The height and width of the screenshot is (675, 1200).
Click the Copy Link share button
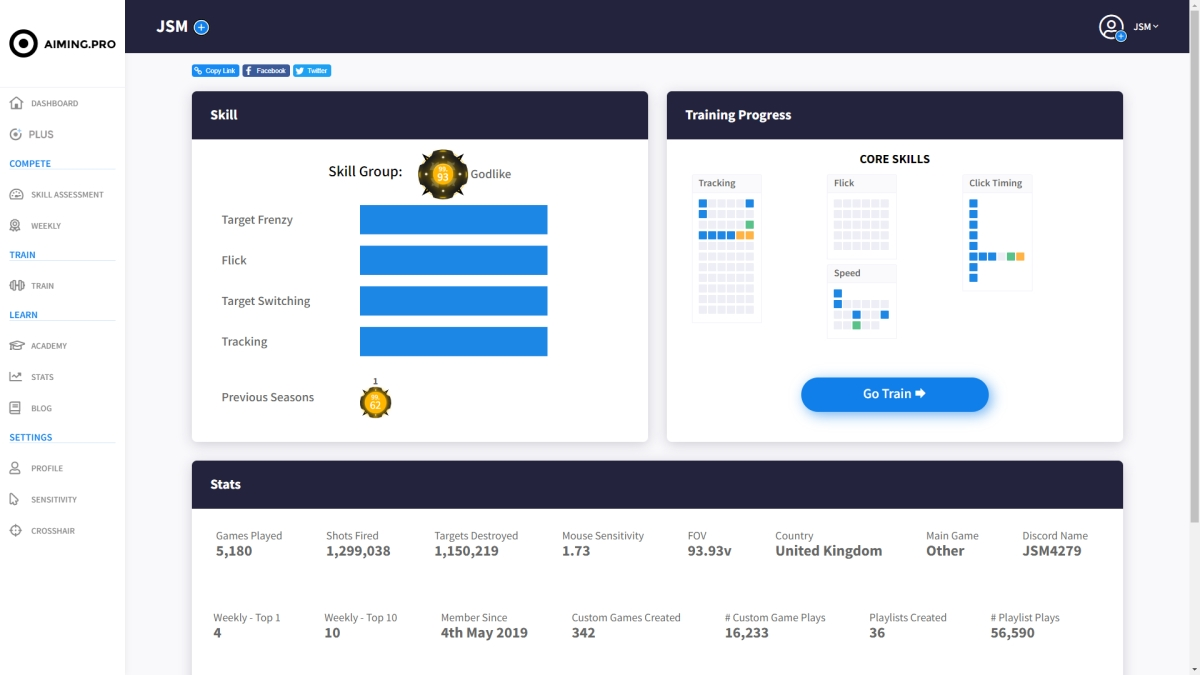pos(215,71)
